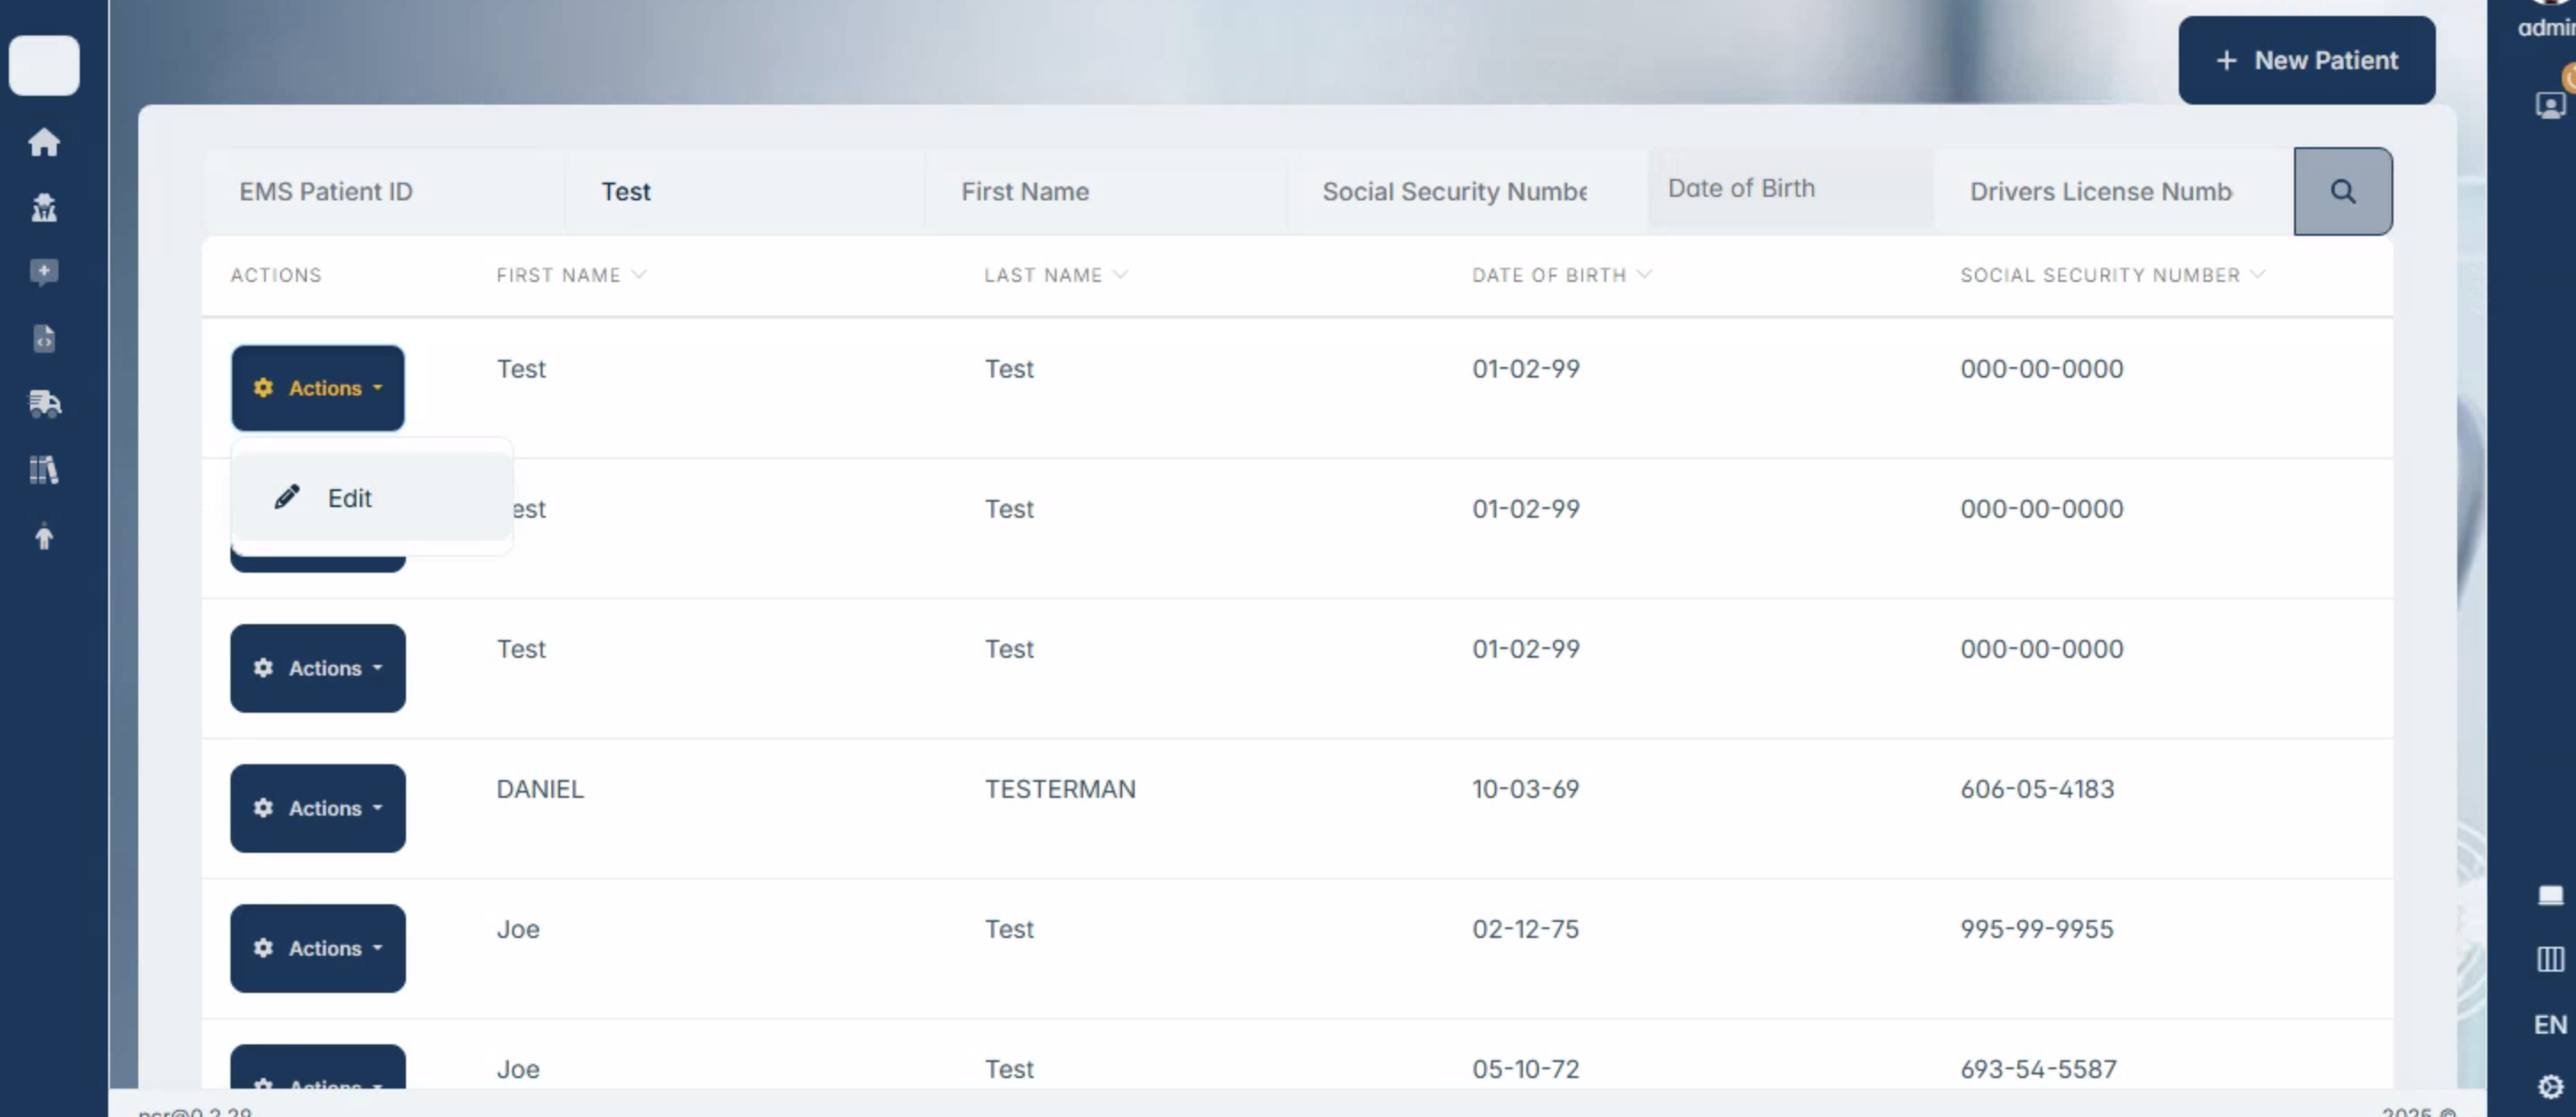The image size is (2576, 1117).
Task: Open the fast truck/ambulance sidebar icon
Action: click(44, 403)
